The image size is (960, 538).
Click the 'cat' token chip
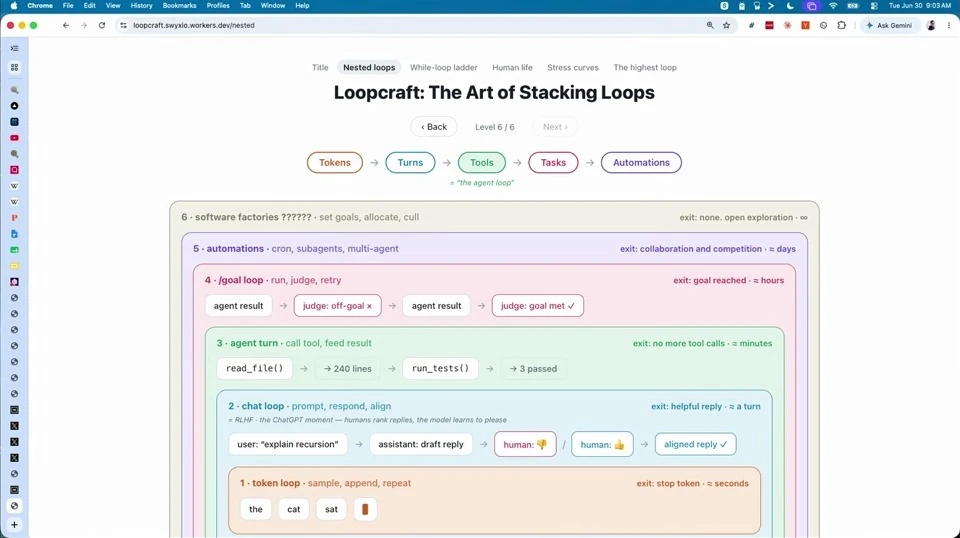click(x=294, y=509)
